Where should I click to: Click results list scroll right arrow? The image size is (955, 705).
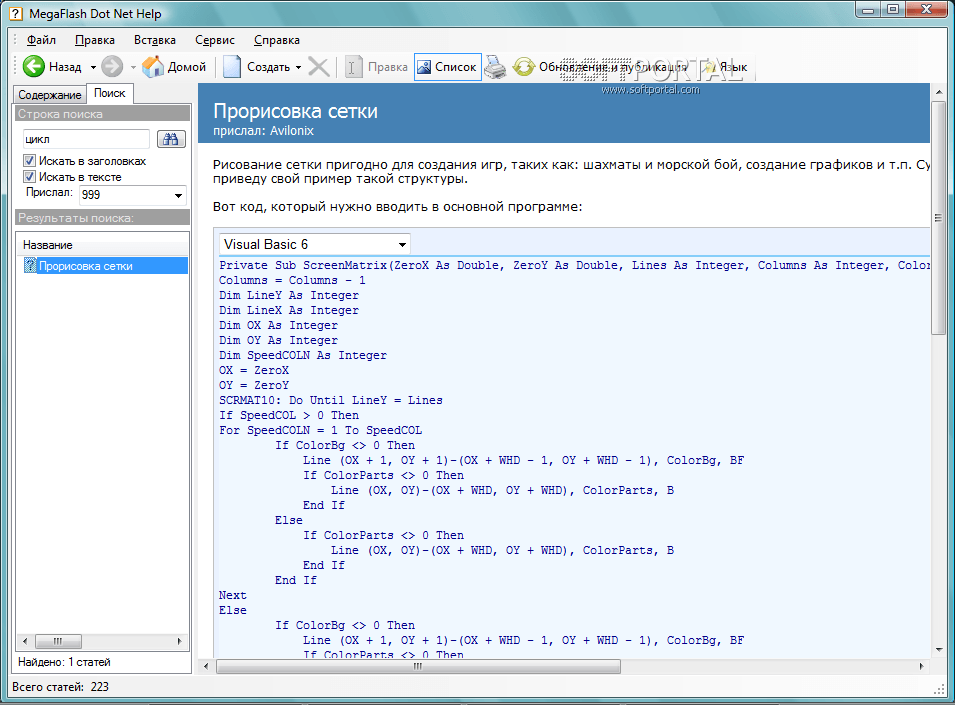pos(180,641)
